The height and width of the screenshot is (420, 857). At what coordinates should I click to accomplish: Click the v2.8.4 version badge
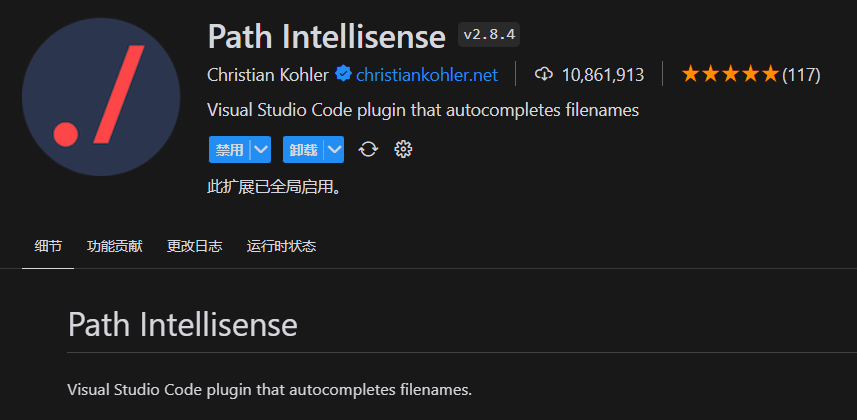[489, 34]
